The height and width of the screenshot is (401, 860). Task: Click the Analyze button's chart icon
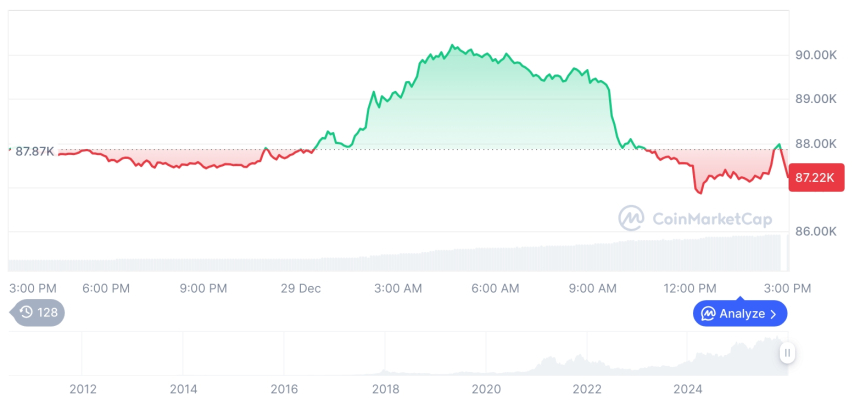(x=708, y=314)
